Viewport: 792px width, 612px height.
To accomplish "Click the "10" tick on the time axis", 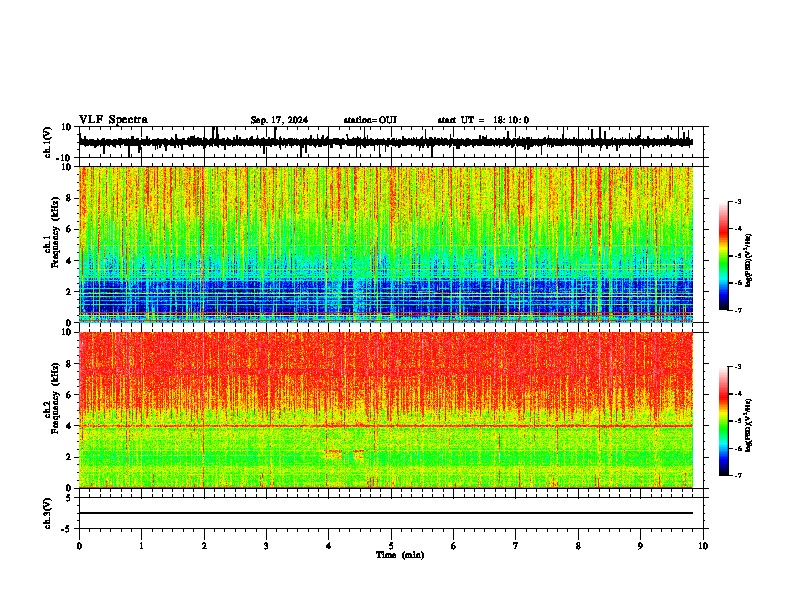I will (x=703, y=546).
